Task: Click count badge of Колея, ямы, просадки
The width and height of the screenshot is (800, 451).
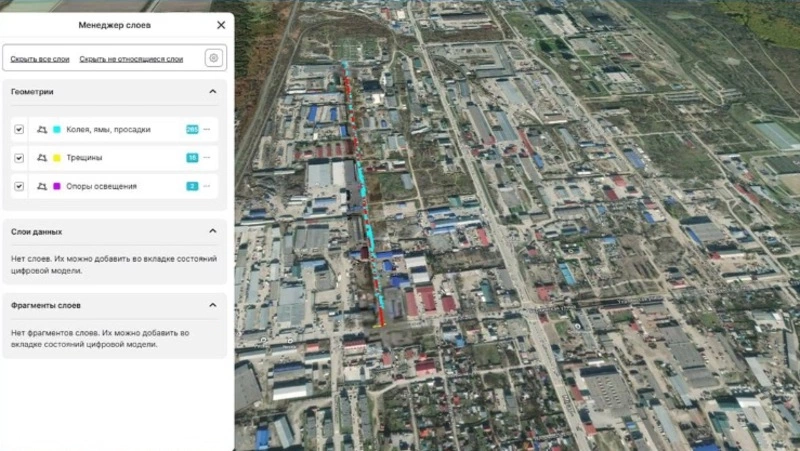Action: tap(192, 130)
